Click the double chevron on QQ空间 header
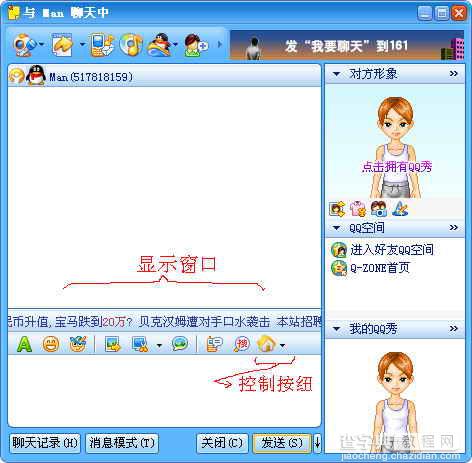The width and height of the screenshot is (472, 463). coord(453,228)
